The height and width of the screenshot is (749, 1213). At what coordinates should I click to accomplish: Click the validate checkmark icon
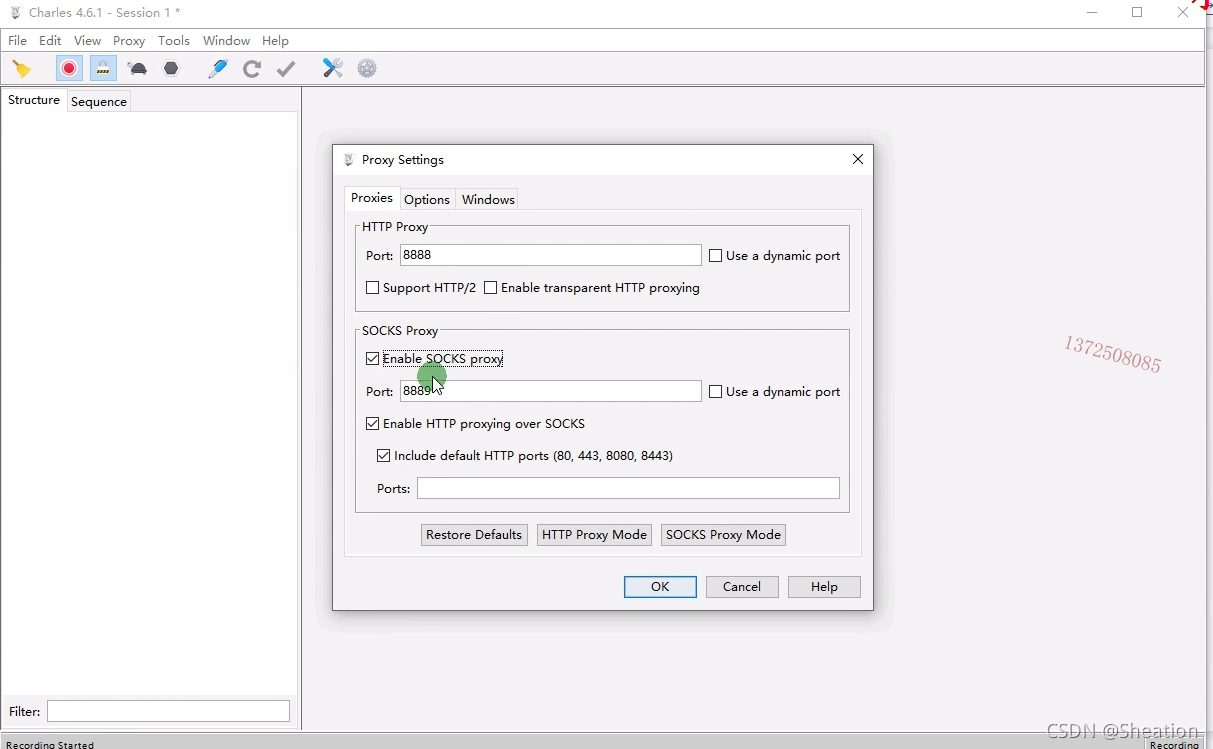point(286,68)
